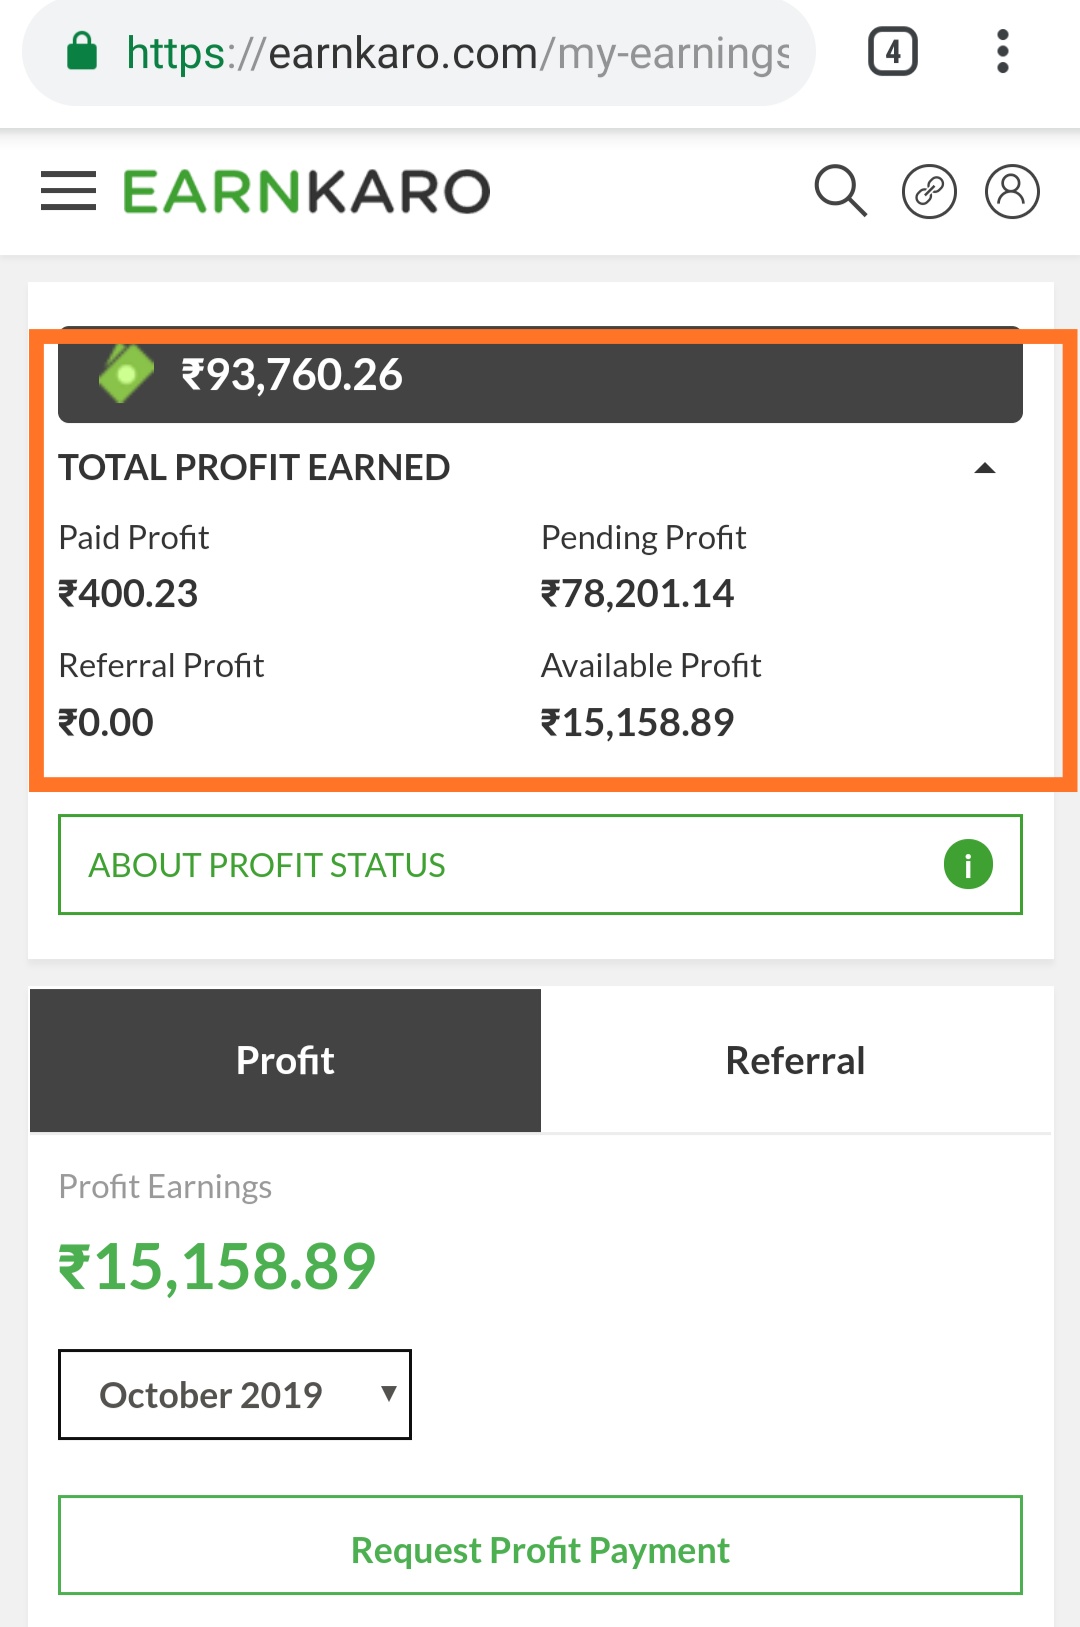Tap the green padlock security icon
1080x1627 pixels.
[x=82, y=52]
